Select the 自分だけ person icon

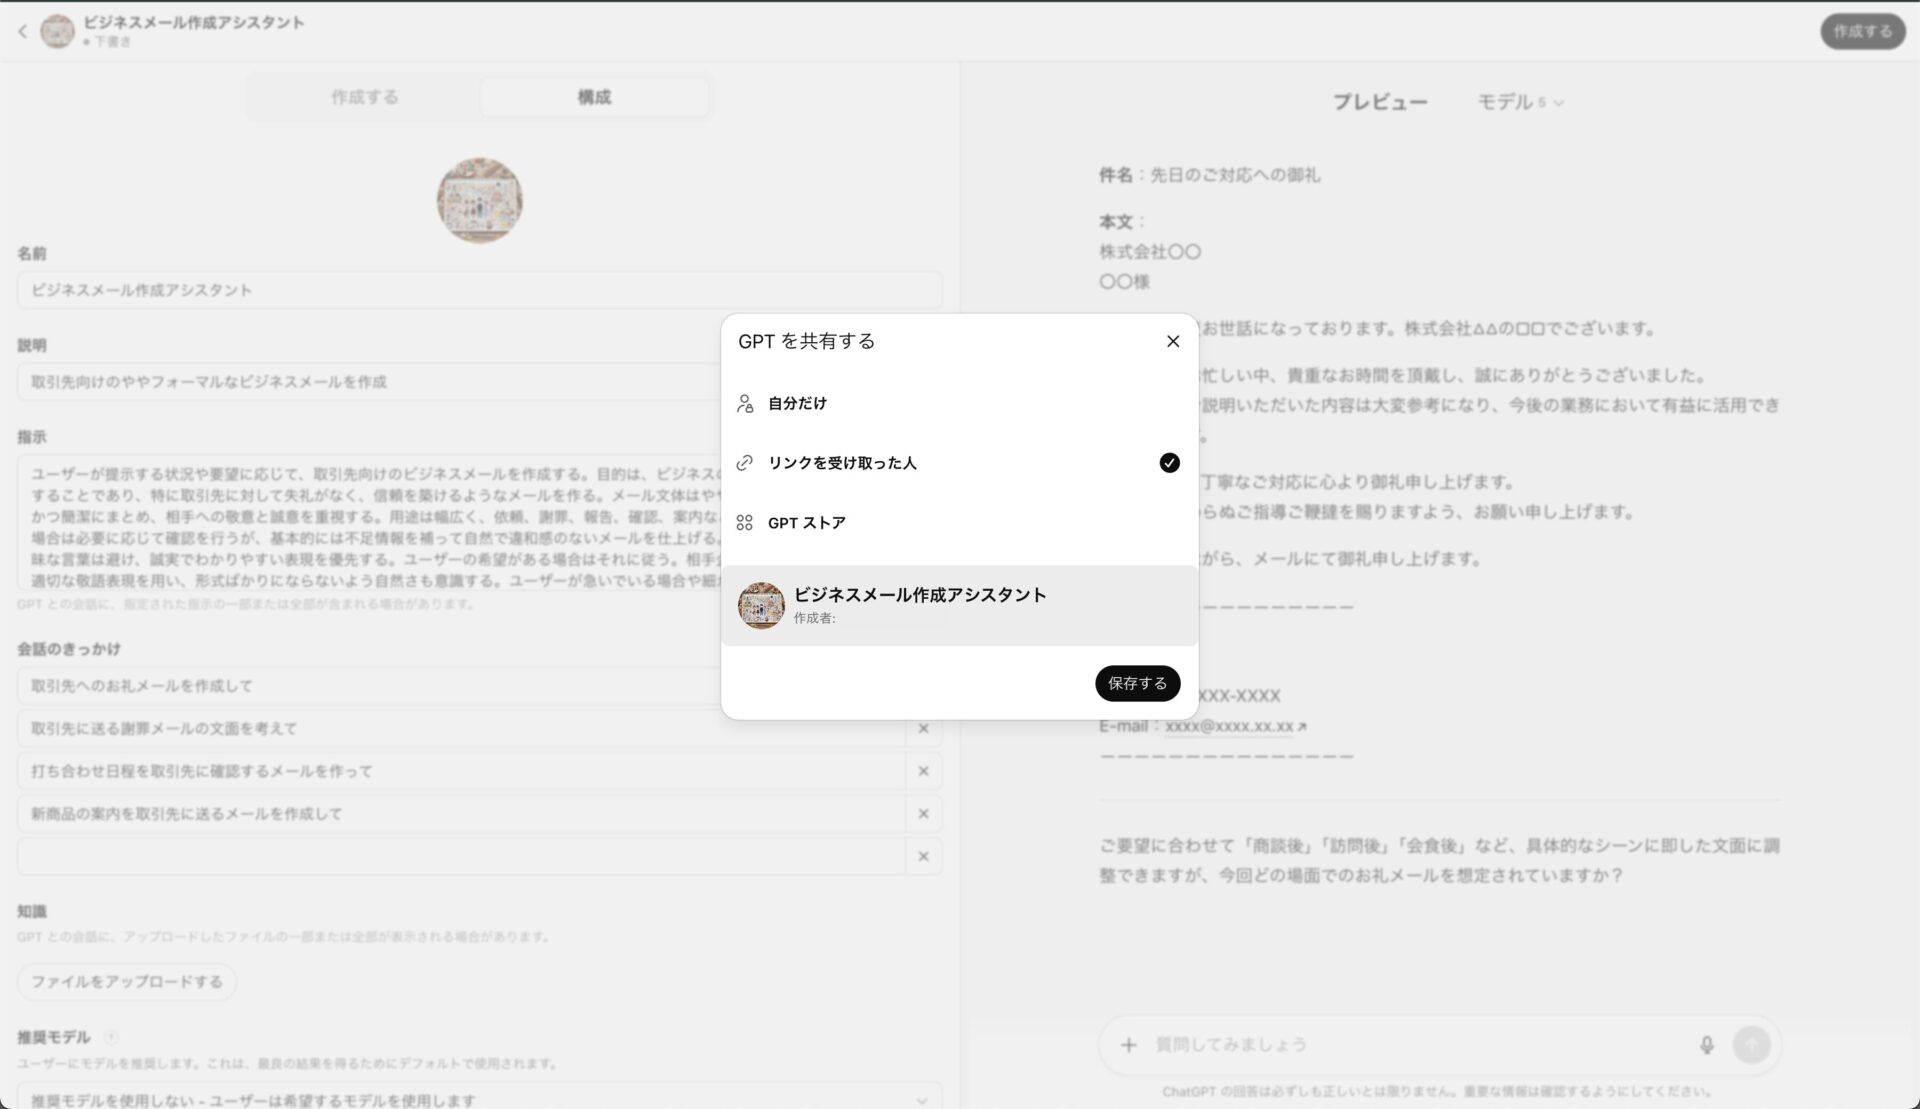(x=744, y=403)
